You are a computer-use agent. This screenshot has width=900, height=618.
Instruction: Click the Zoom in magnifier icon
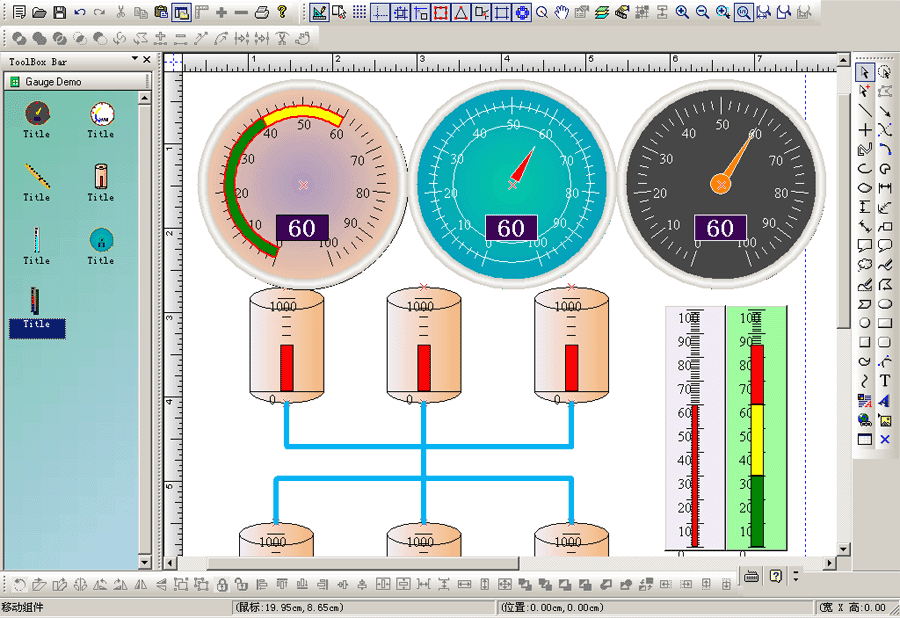[682, 13]
